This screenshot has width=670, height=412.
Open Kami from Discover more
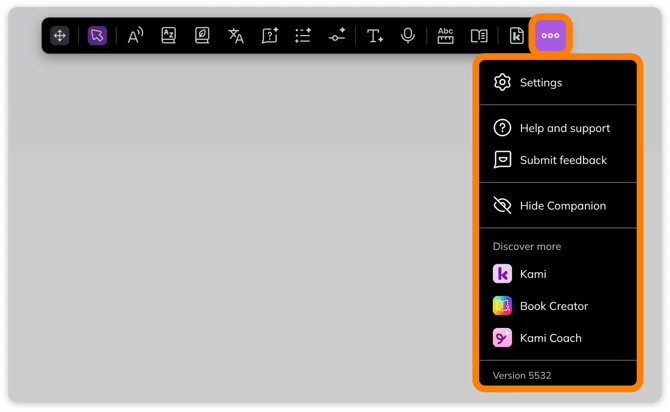coord(558,274)
